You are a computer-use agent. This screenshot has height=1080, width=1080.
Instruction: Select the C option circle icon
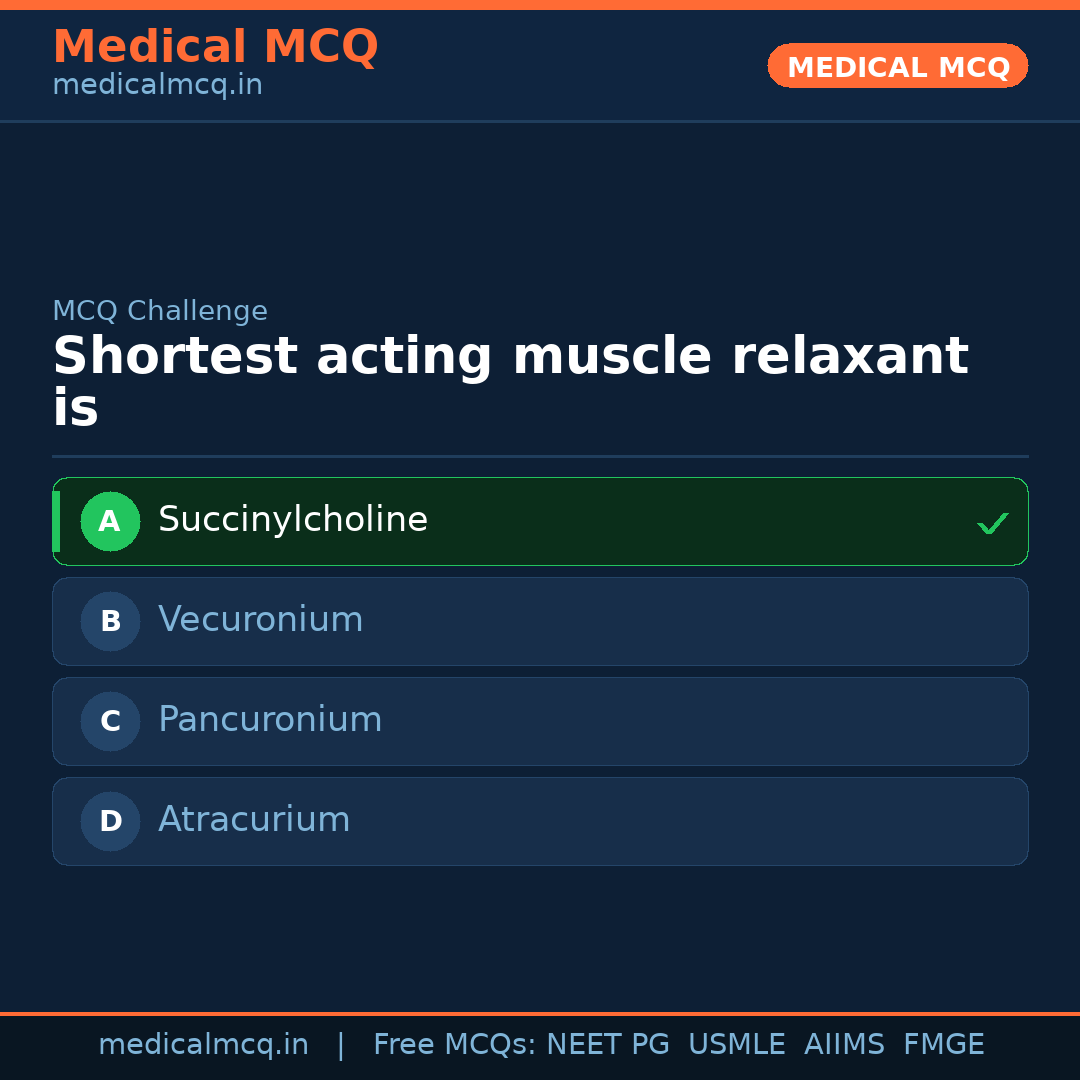[110, 721]
